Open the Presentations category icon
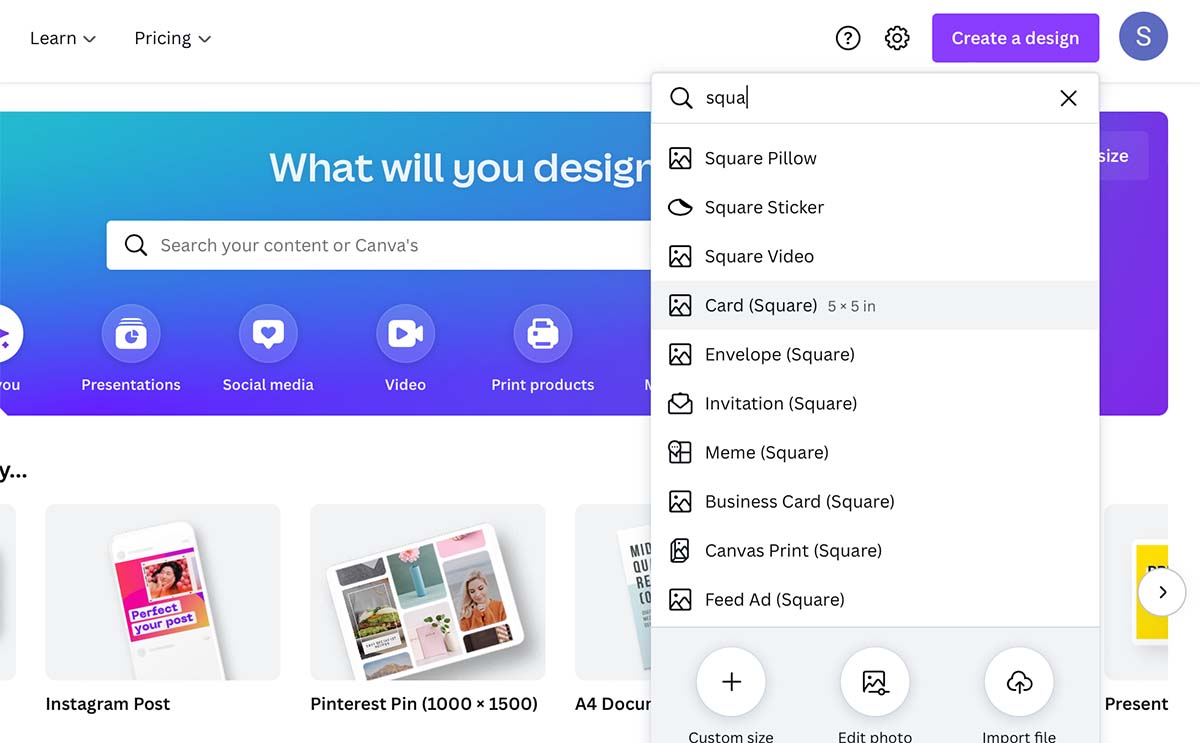The width and height of the screenshot is (1200, 743). [131, 334]
